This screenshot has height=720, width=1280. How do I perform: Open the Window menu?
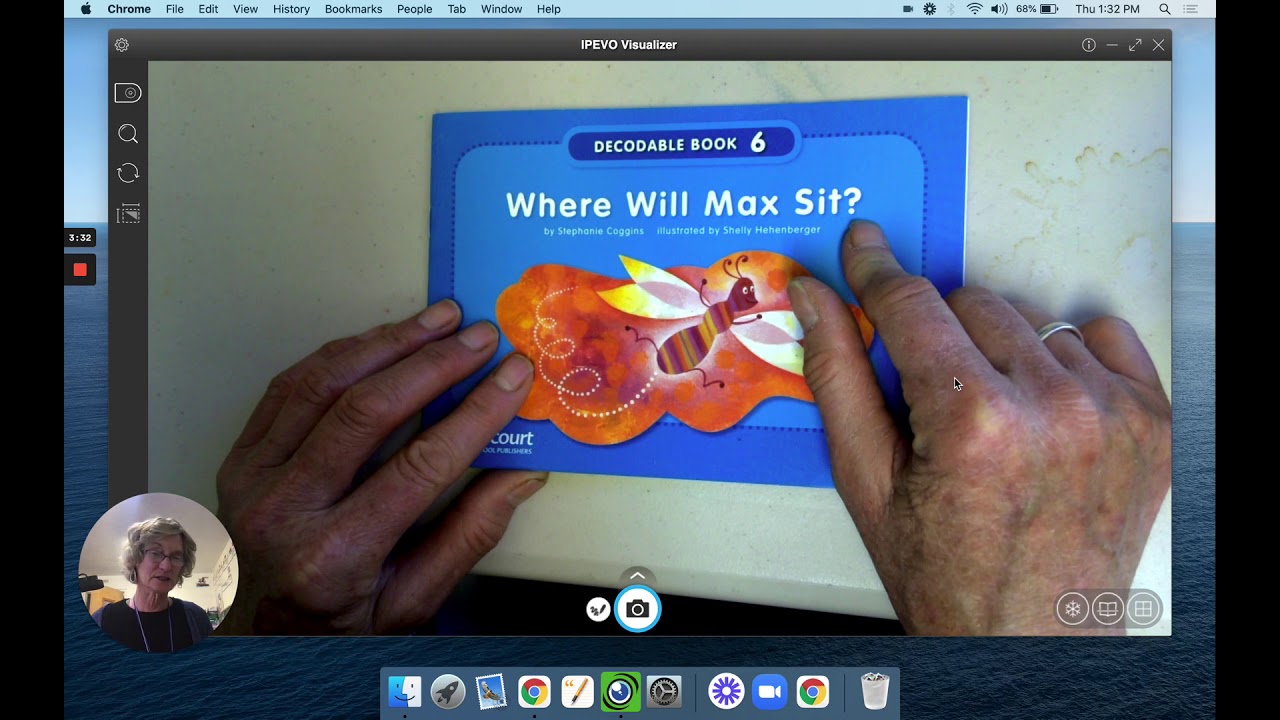501,9
